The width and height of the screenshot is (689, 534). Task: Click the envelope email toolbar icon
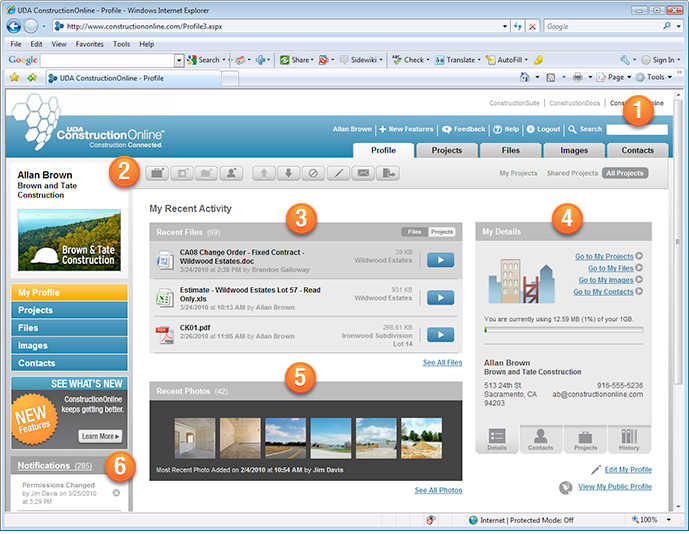363,174
